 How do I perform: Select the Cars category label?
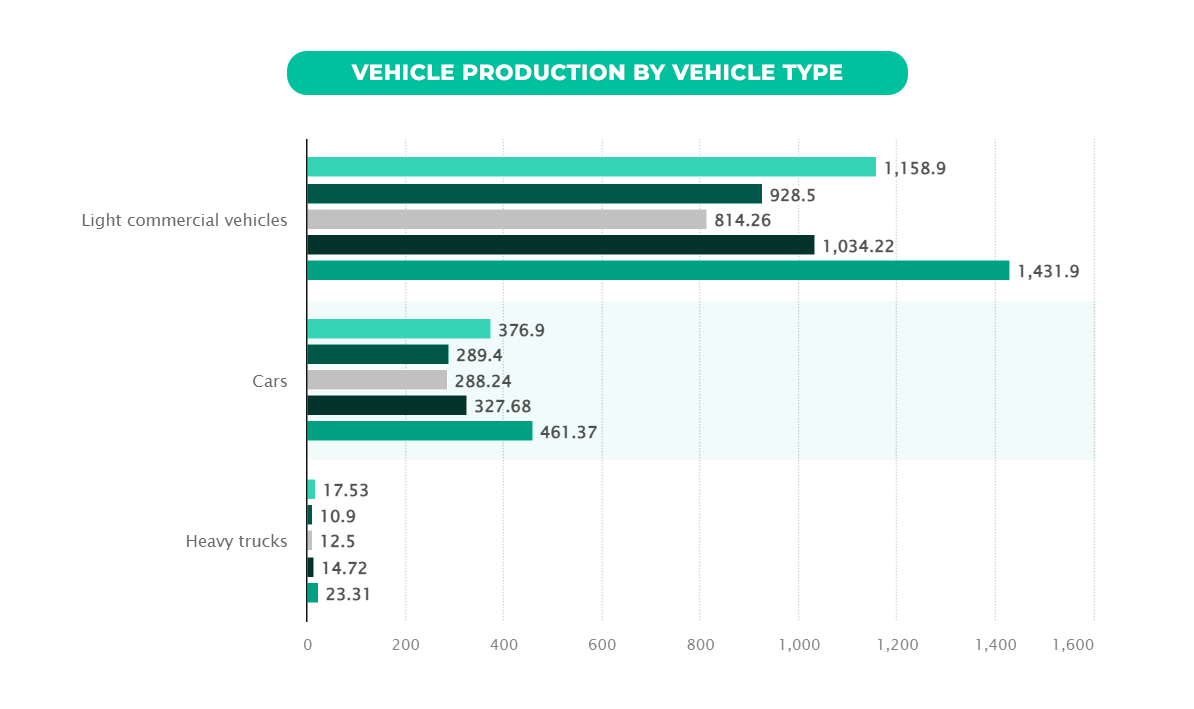coord(270,381)
